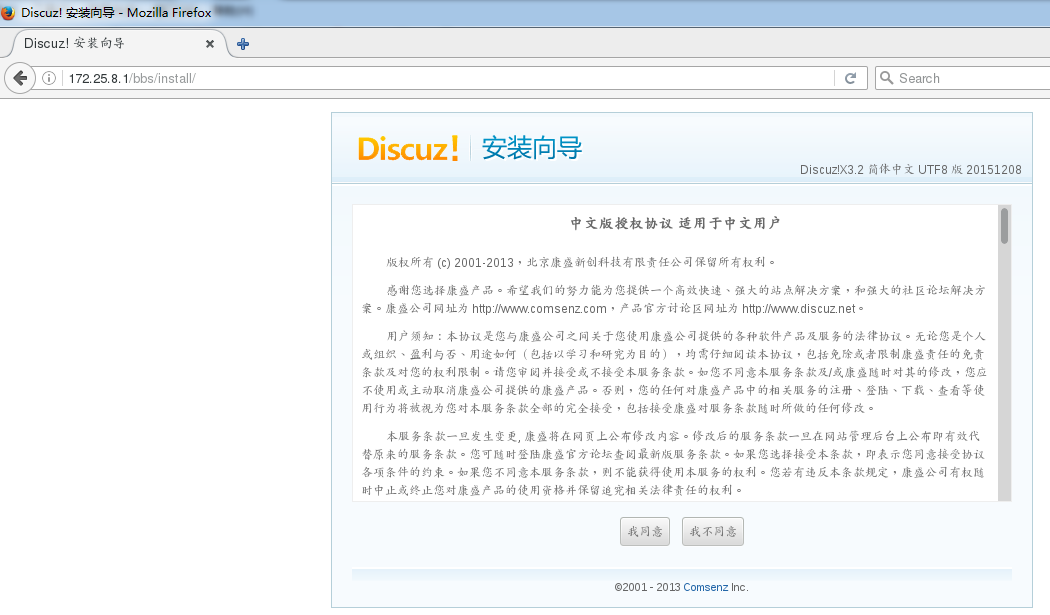Click the 安装向导 title text
The height and width of the screenshot is (615, 1050).
coord(532,147)
